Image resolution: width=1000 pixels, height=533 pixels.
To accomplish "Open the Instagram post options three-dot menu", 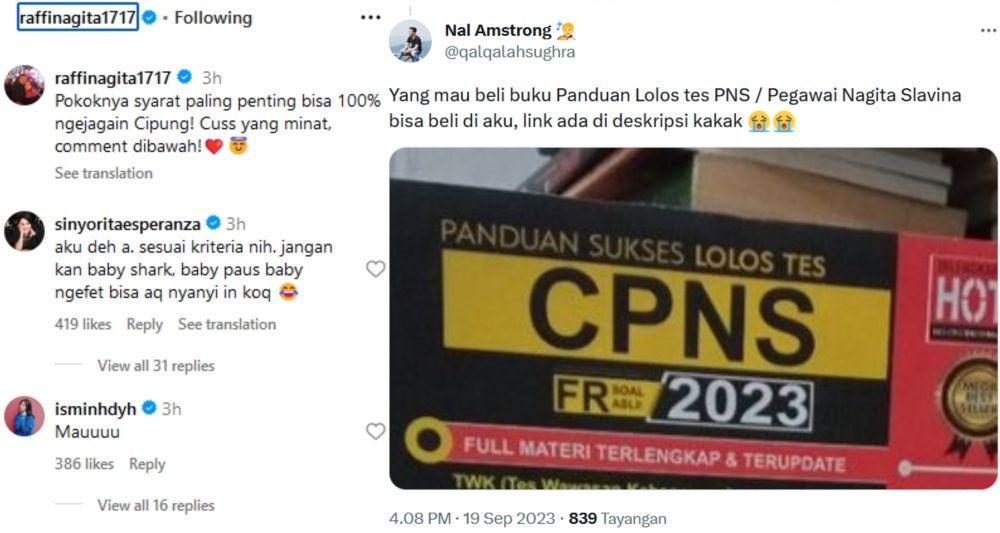I will pos(371,17).
